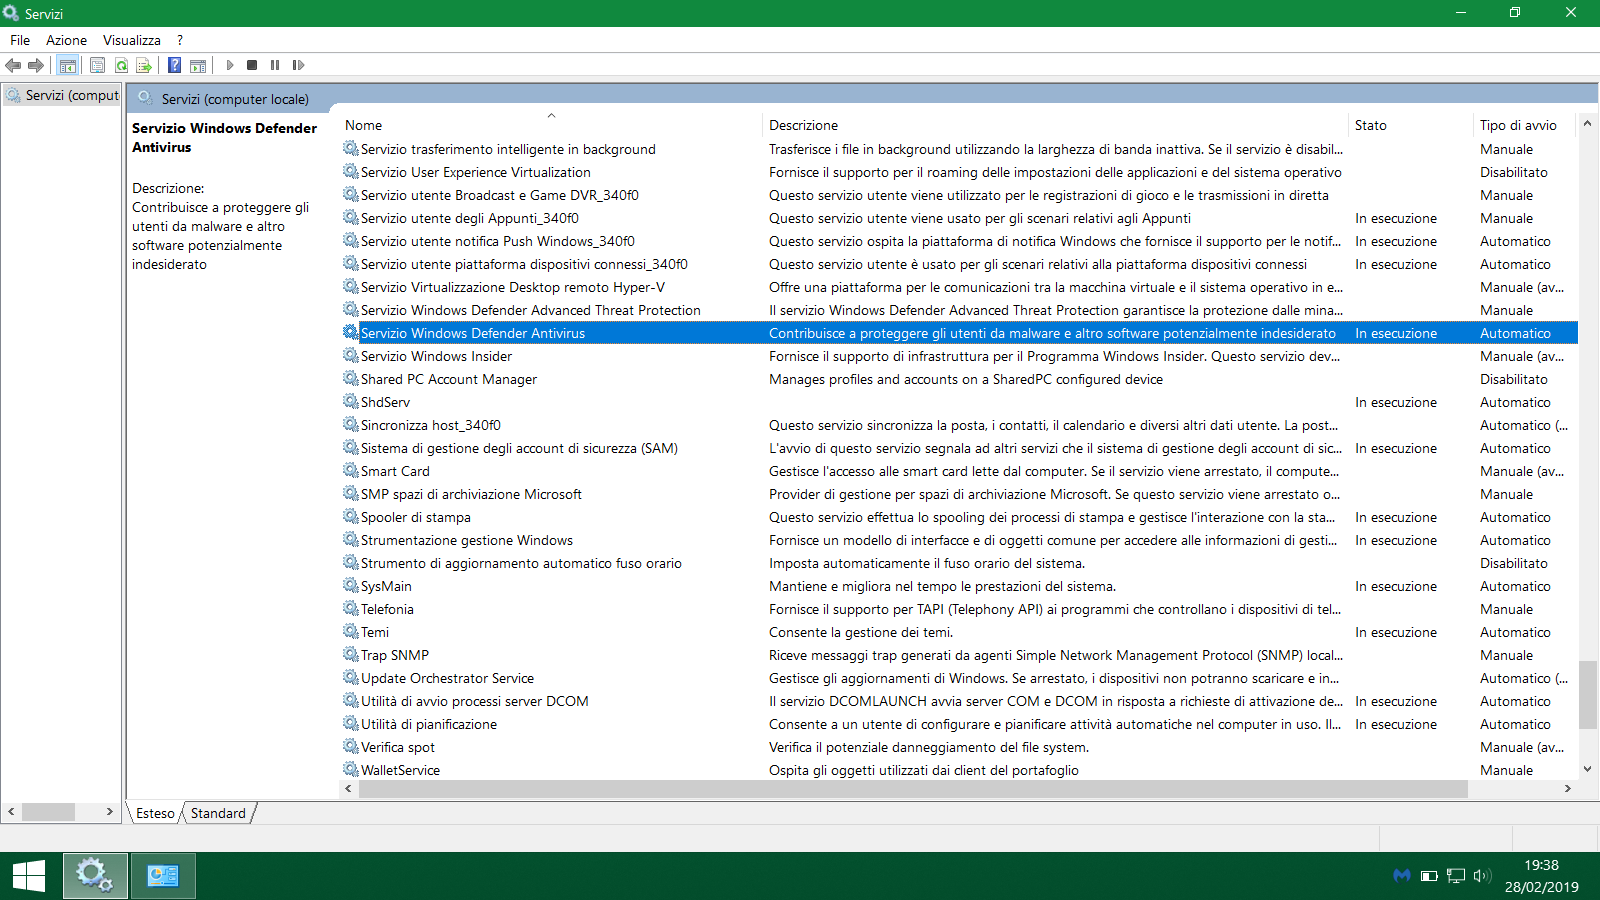Image resolution: width=1600 pixels, height=900 pixels.
Task: Click gear icon of Spooler di stampa
Action: coord(351,517)
